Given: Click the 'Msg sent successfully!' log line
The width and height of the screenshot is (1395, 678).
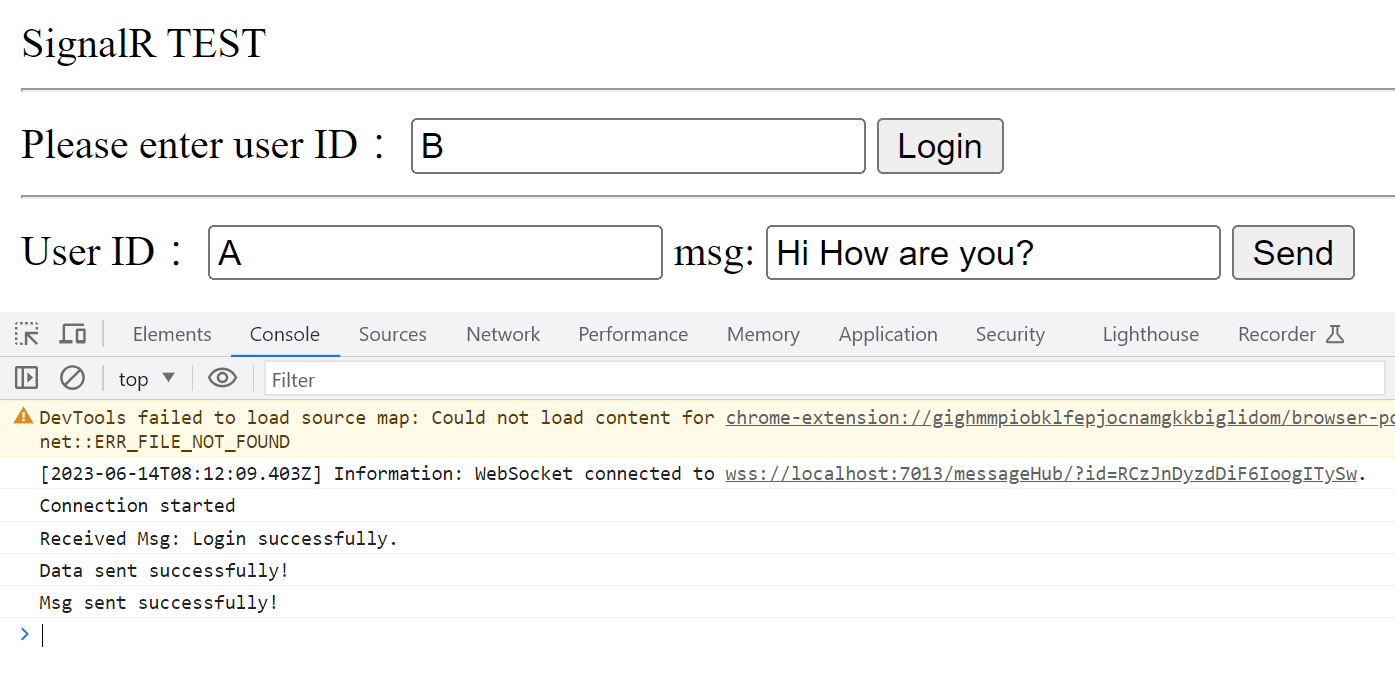Looking at the screenshot, I should pos(159,602).
